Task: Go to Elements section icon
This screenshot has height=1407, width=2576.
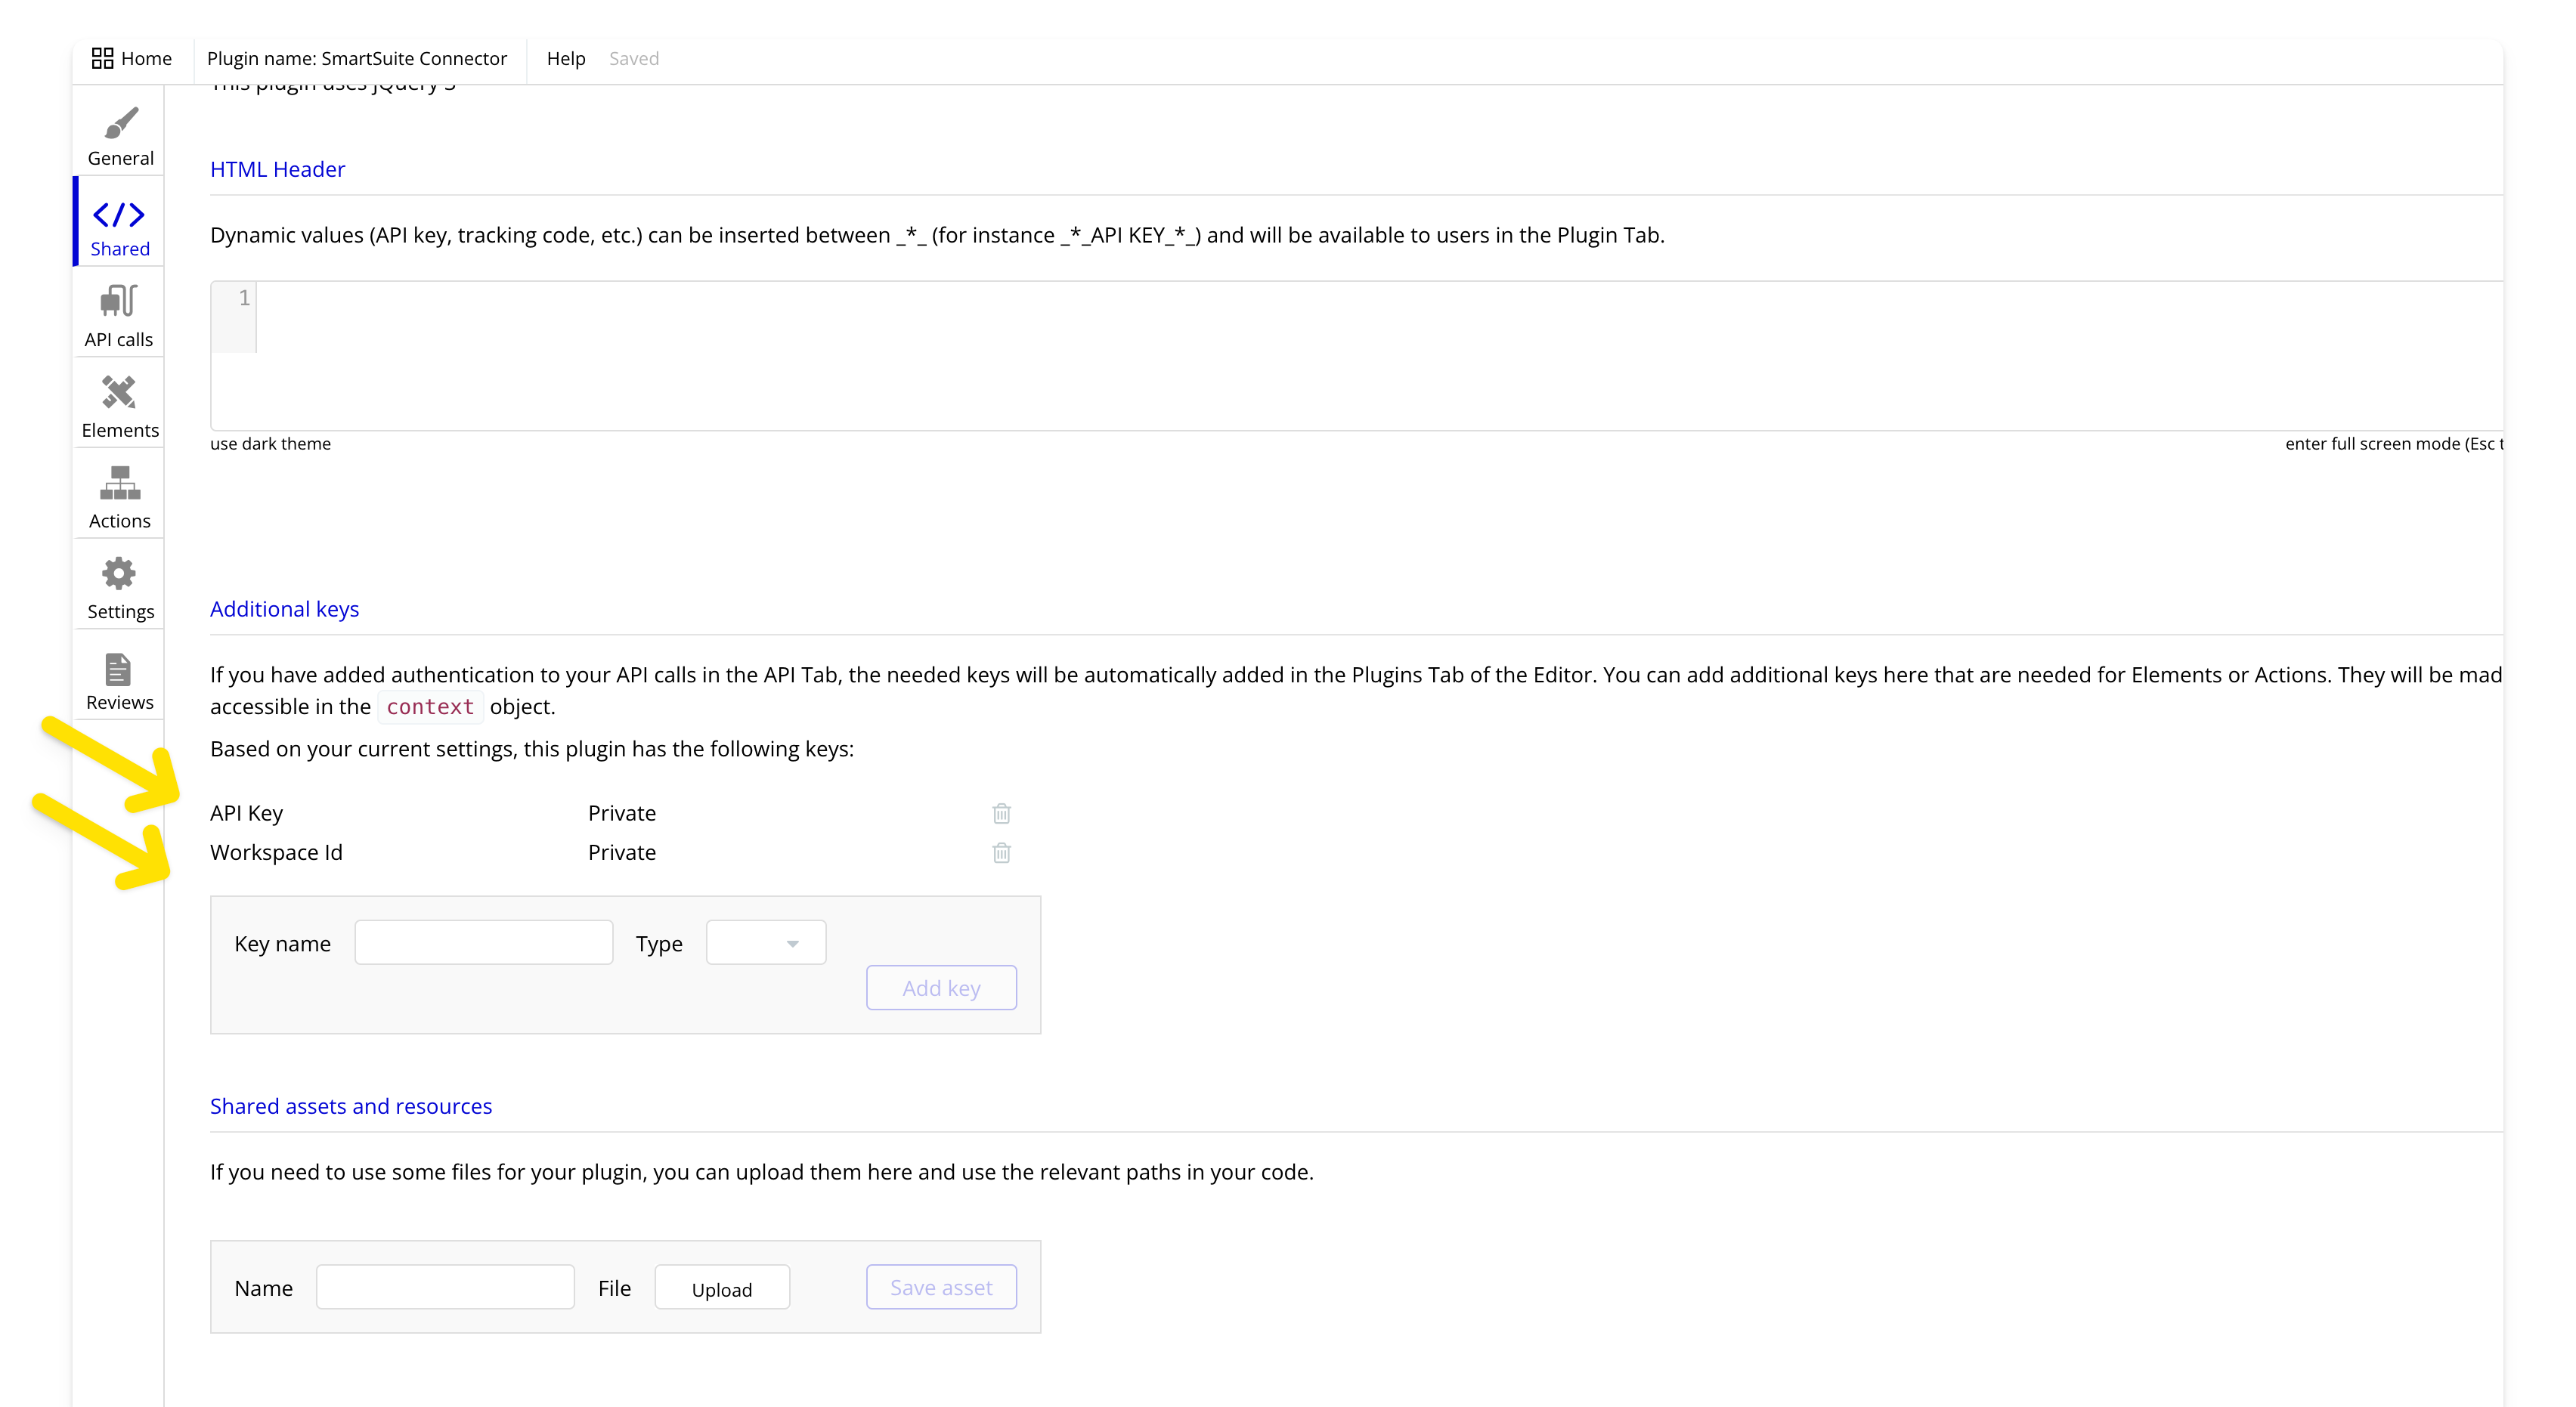Action: [x=119, y=392]
